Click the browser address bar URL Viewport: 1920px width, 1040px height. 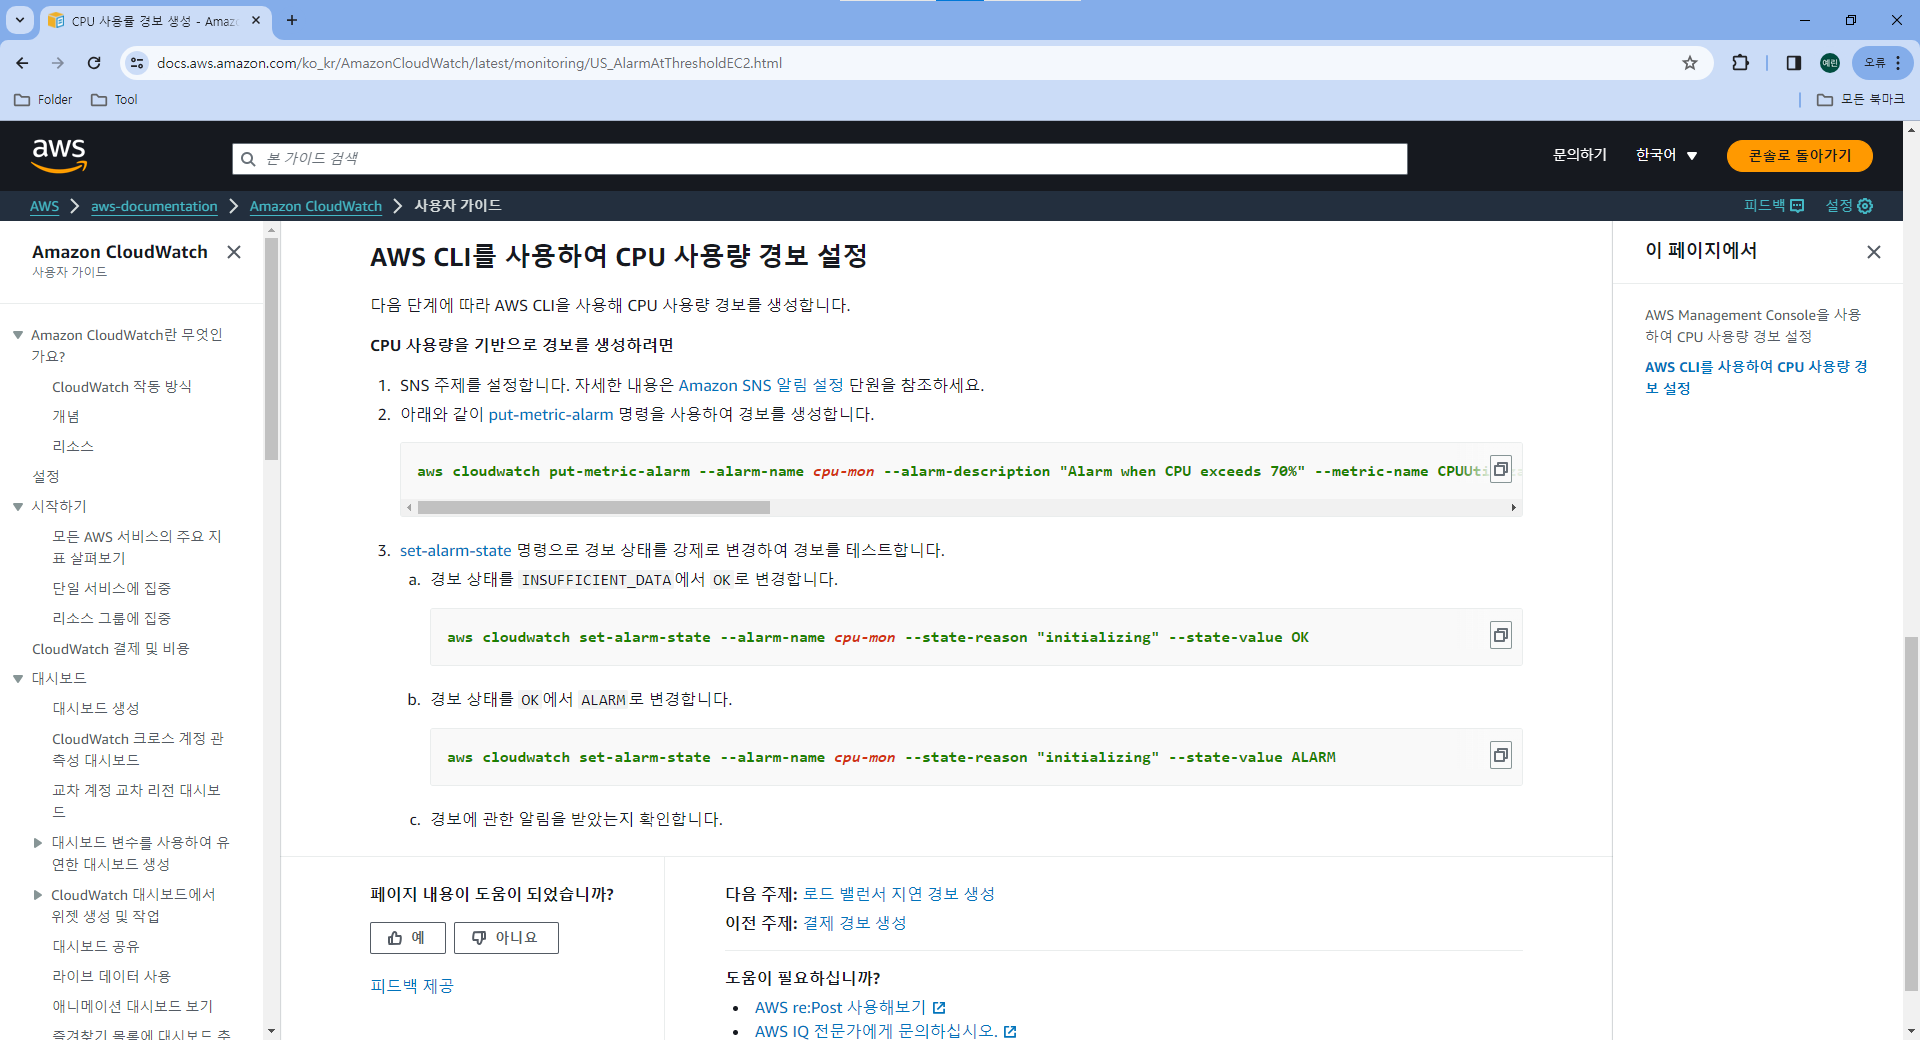click(x=470, y=63)
